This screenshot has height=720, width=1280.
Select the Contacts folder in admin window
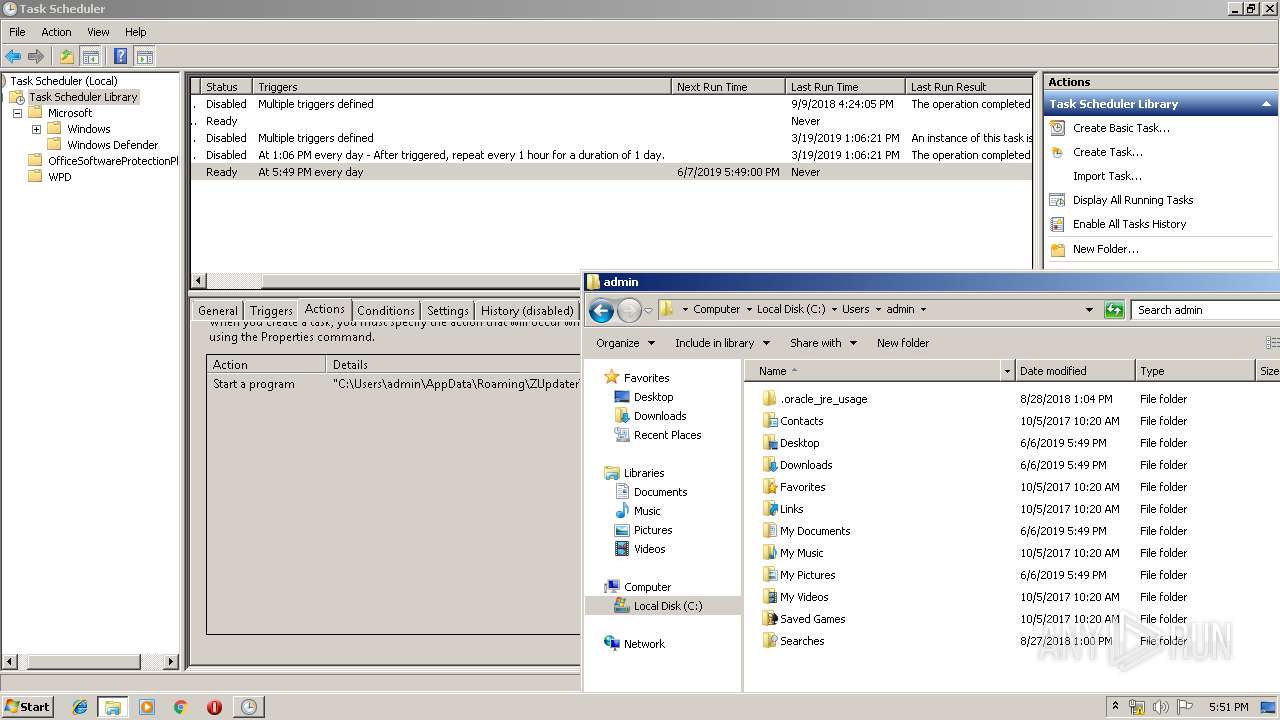pyautogui.click(x=793, y=421)
